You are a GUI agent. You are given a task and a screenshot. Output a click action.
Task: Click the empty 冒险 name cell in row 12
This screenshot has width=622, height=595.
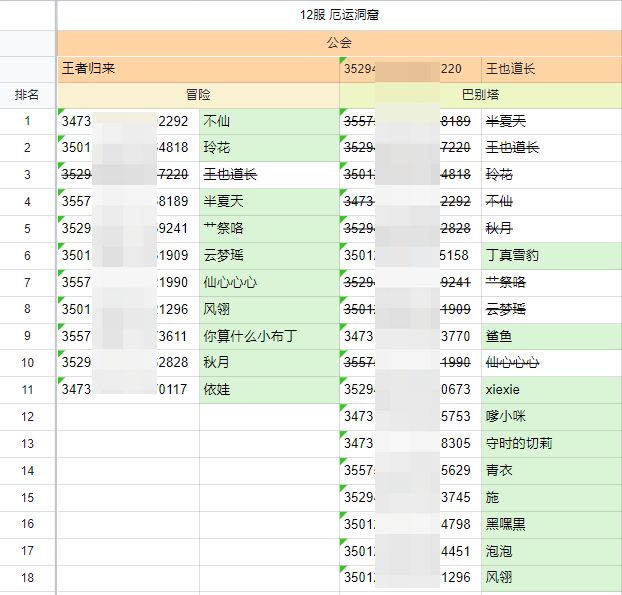coord(269,417)
